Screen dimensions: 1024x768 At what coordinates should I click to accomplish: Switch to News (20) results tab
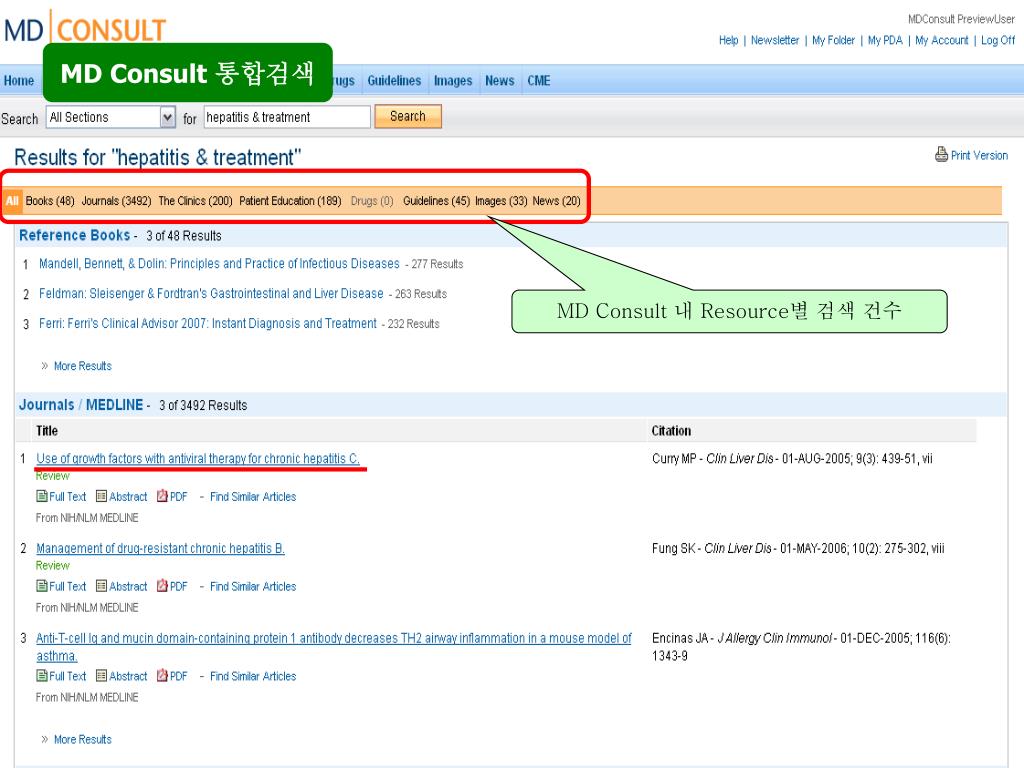[556, 200]
